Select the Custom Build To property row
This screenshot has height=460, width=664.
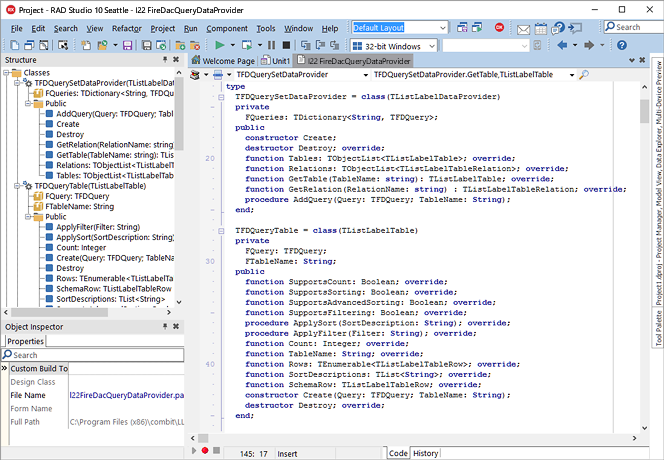point(39,369)
